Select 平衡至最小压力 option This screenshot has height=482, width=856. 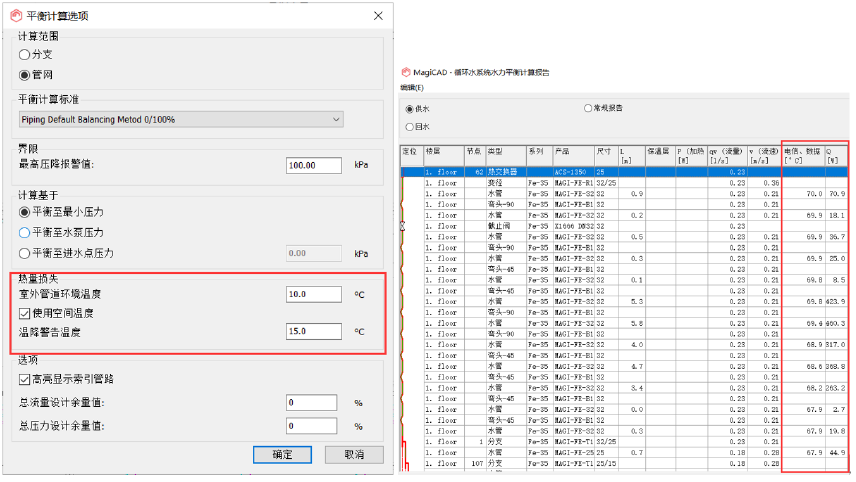[24, 212]
